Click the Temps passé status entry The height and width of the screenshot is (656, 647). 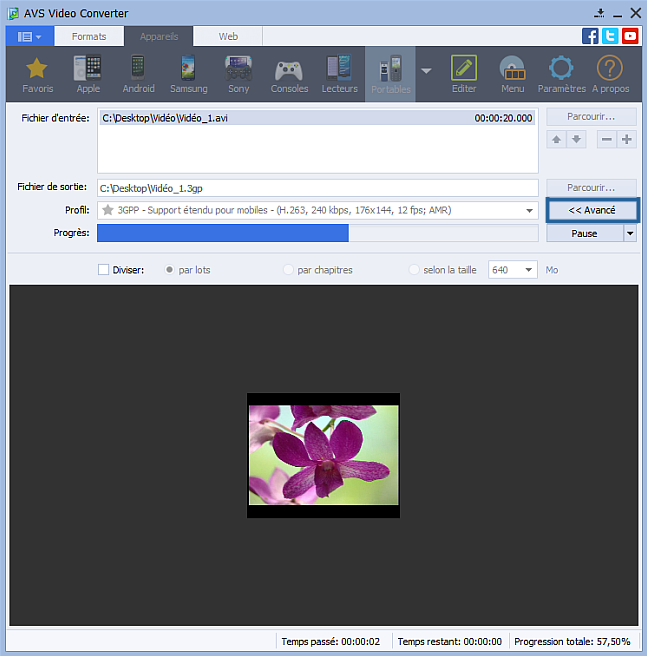point(331,642)
